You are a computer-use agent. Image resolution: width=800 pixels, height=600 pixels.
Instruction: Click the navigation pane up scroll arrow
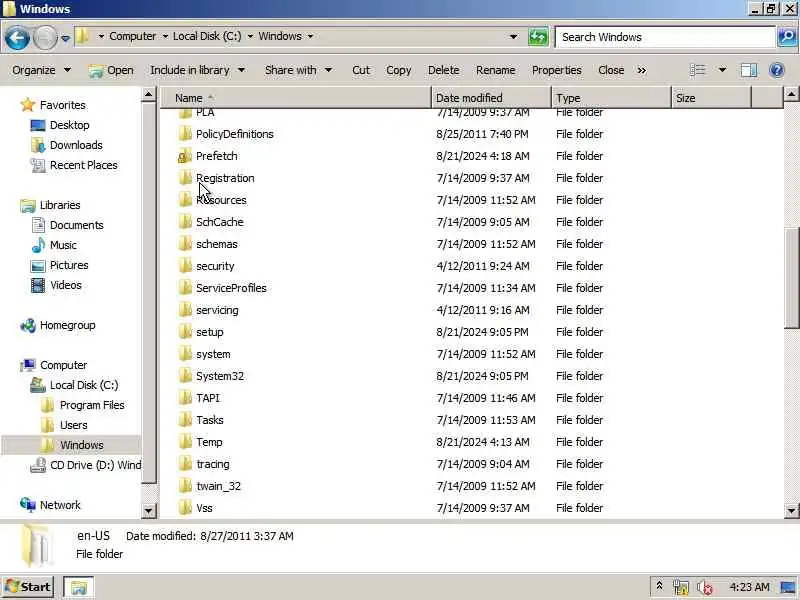pos(148,94)
